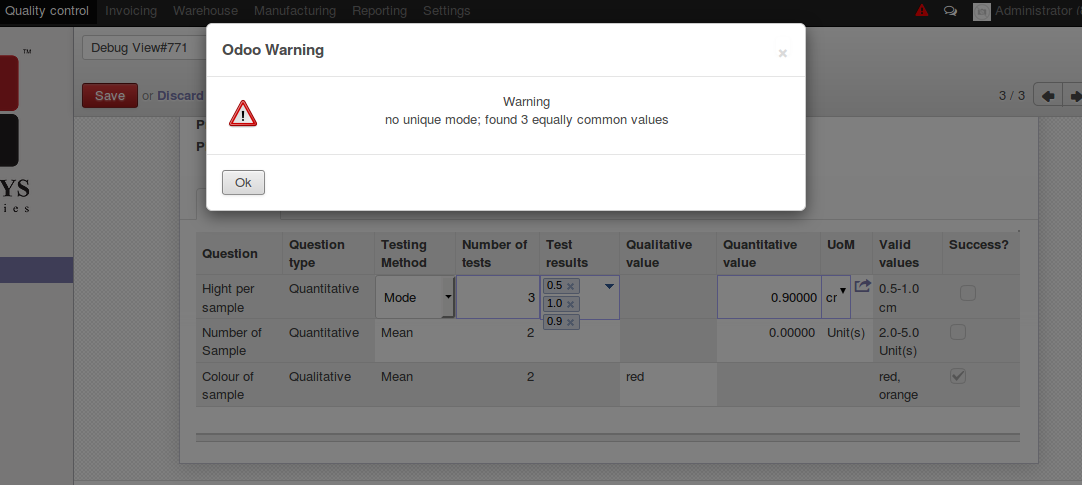1082x485 pixels.
Task: Select the Colour of sample question cell
Action: [x=238, y=385]
